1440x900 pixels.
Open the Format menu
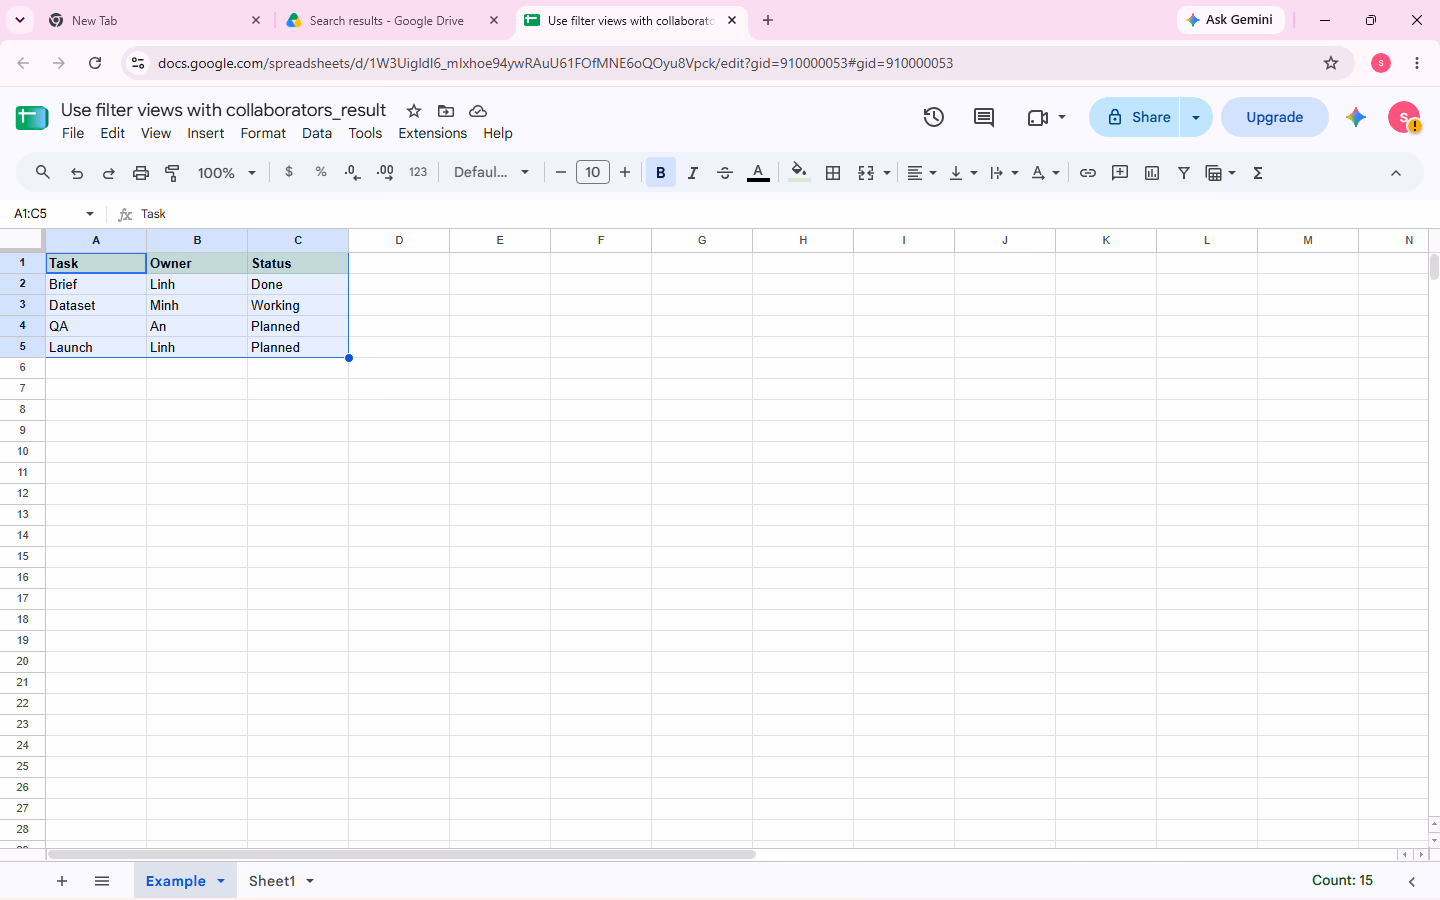[263, 133]
